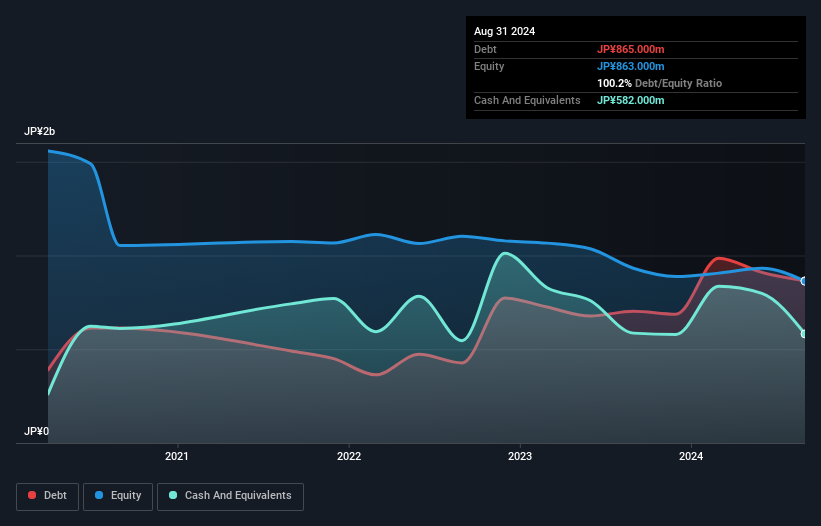
Task: Select the 2023 x-axis label
Action: click(x=520, y=456)
